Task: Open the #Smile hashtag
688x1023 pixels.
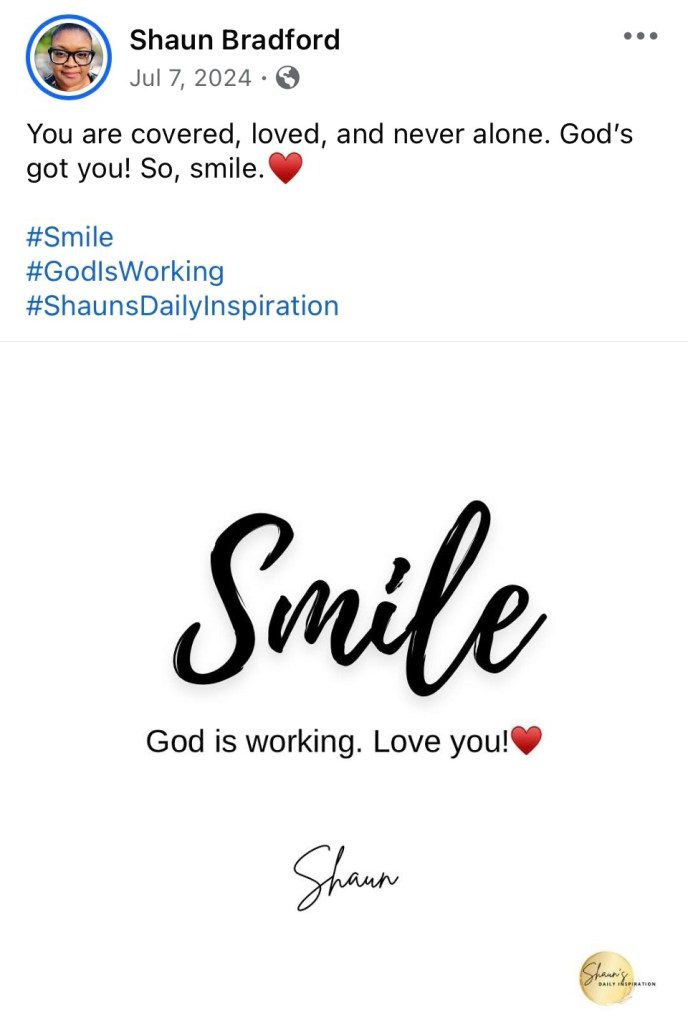Action: click(70, 237)
